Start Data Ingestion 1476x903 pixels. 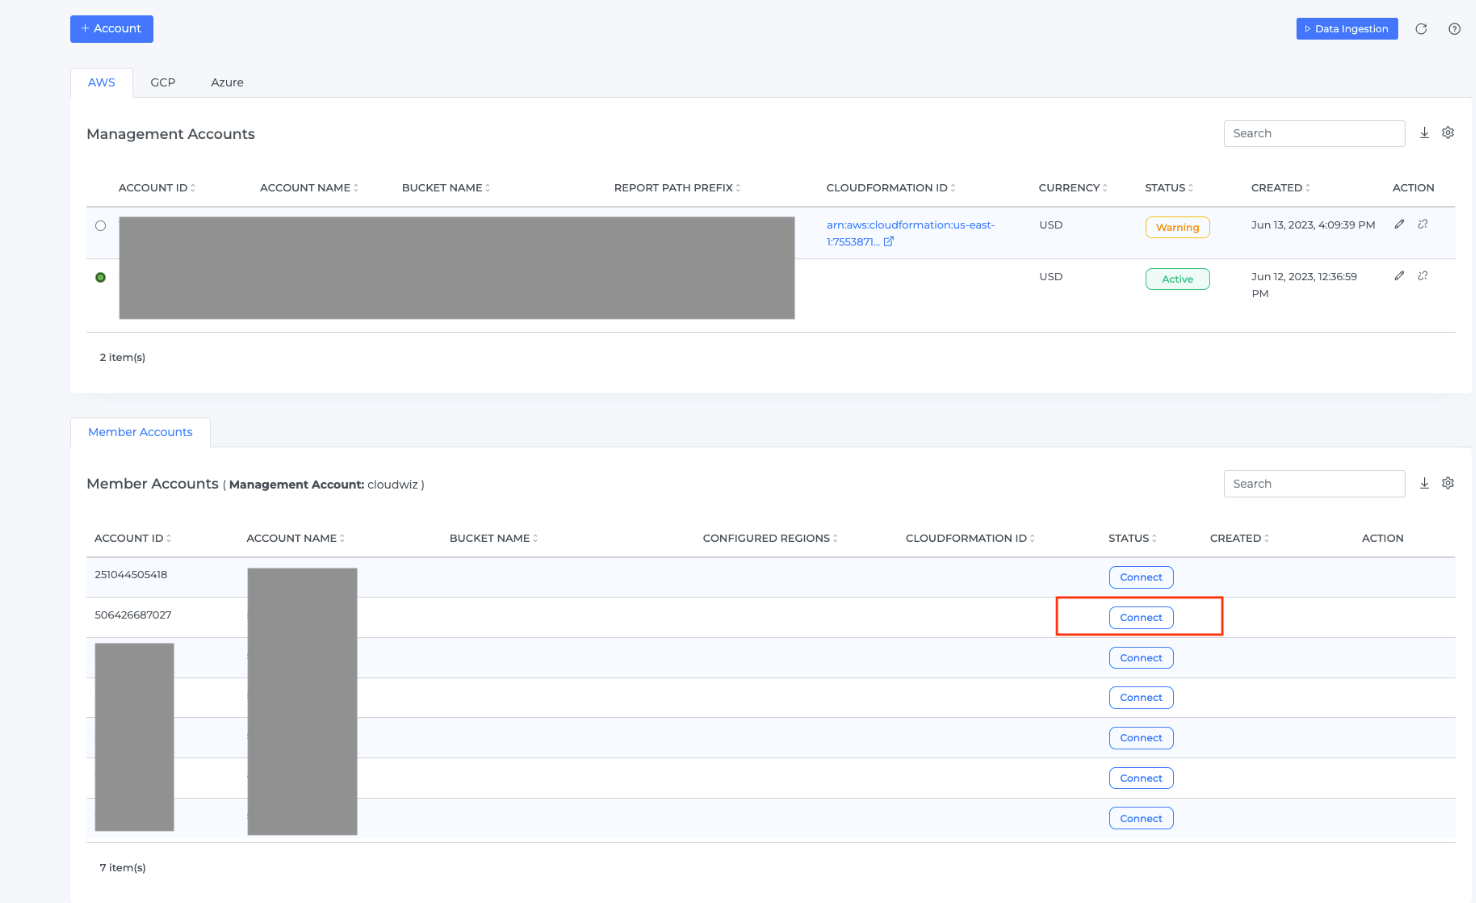1346,29
